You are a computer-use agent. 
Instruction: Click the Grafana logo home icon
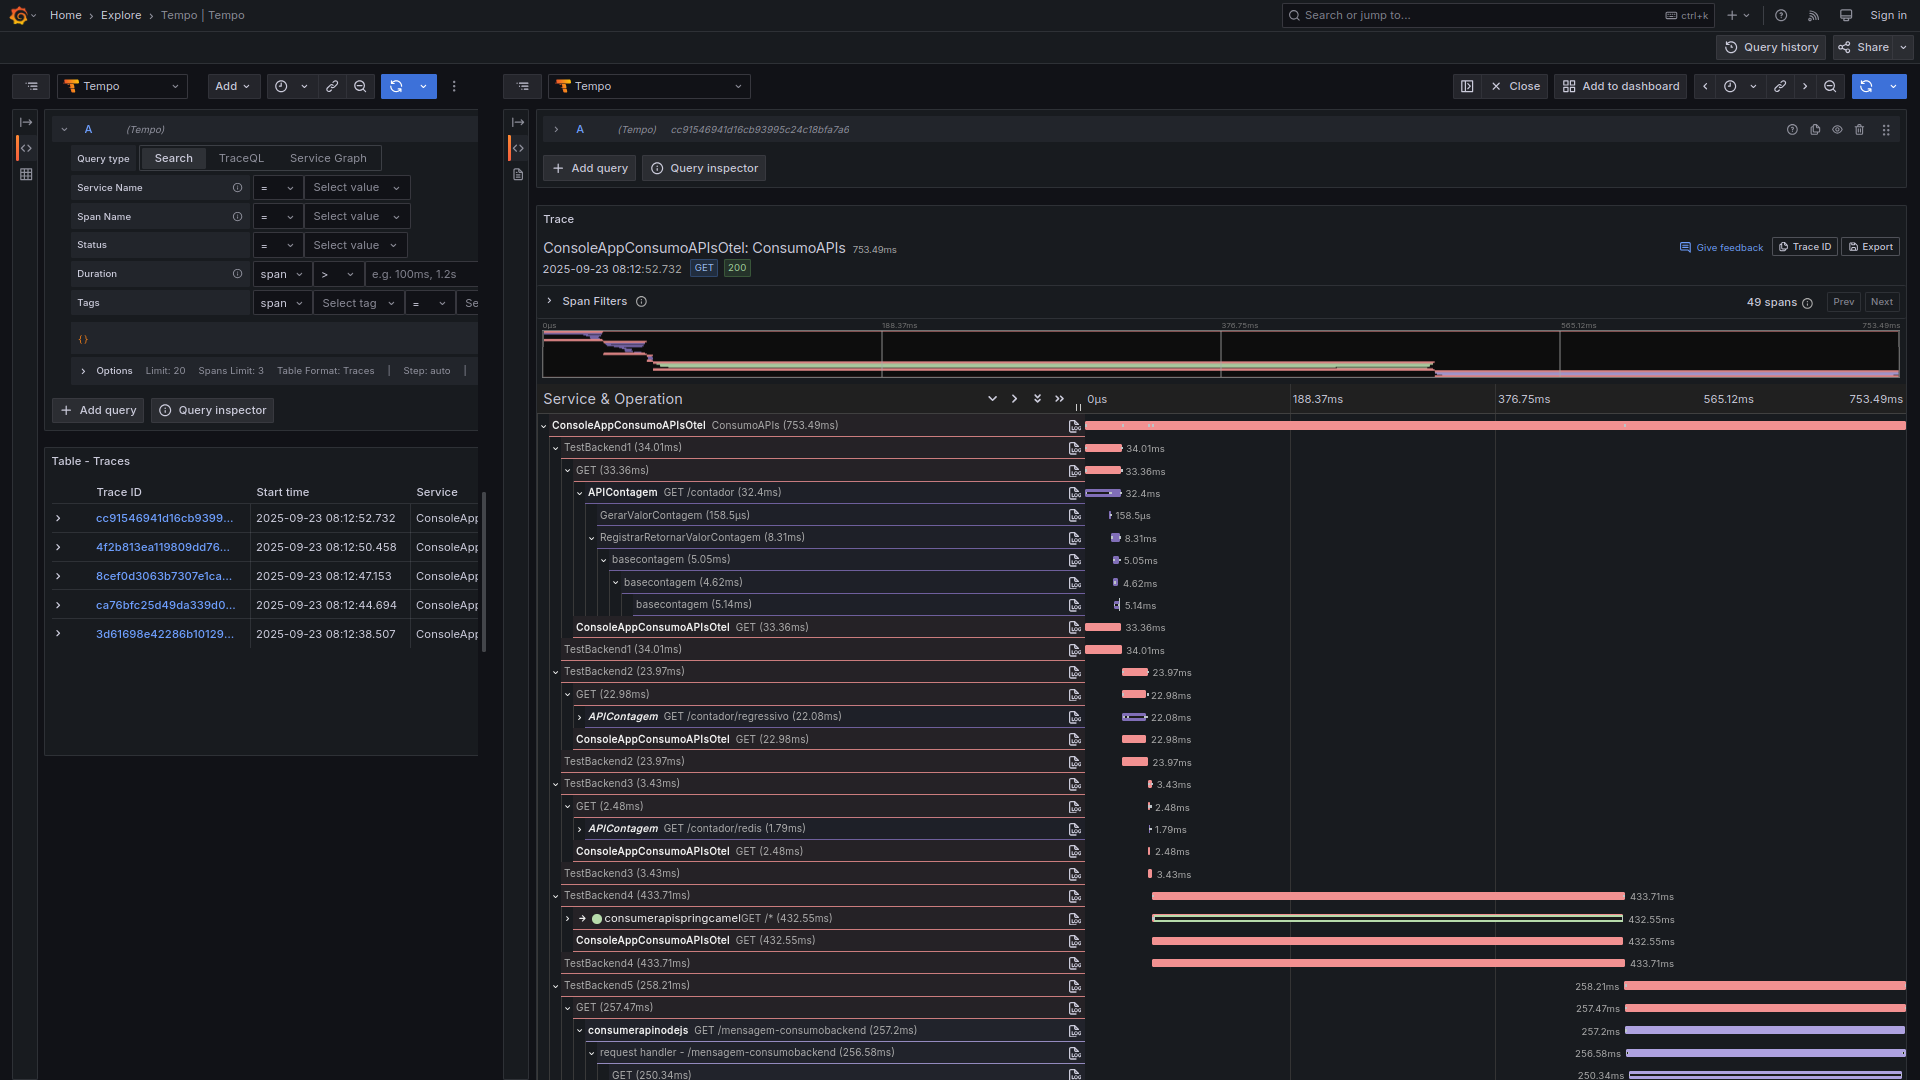click(x=18, y=16)
